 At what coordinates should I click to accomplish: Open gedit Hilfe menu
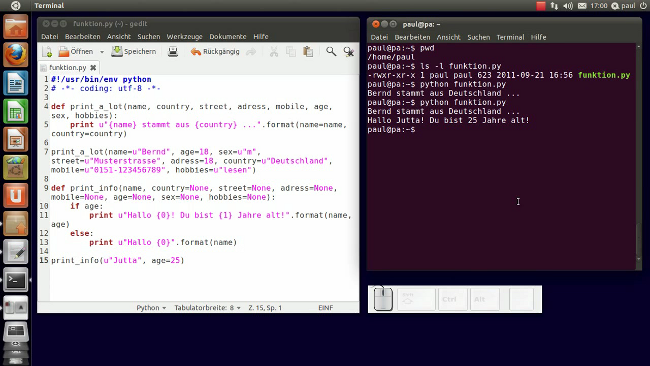coord(261,36)
